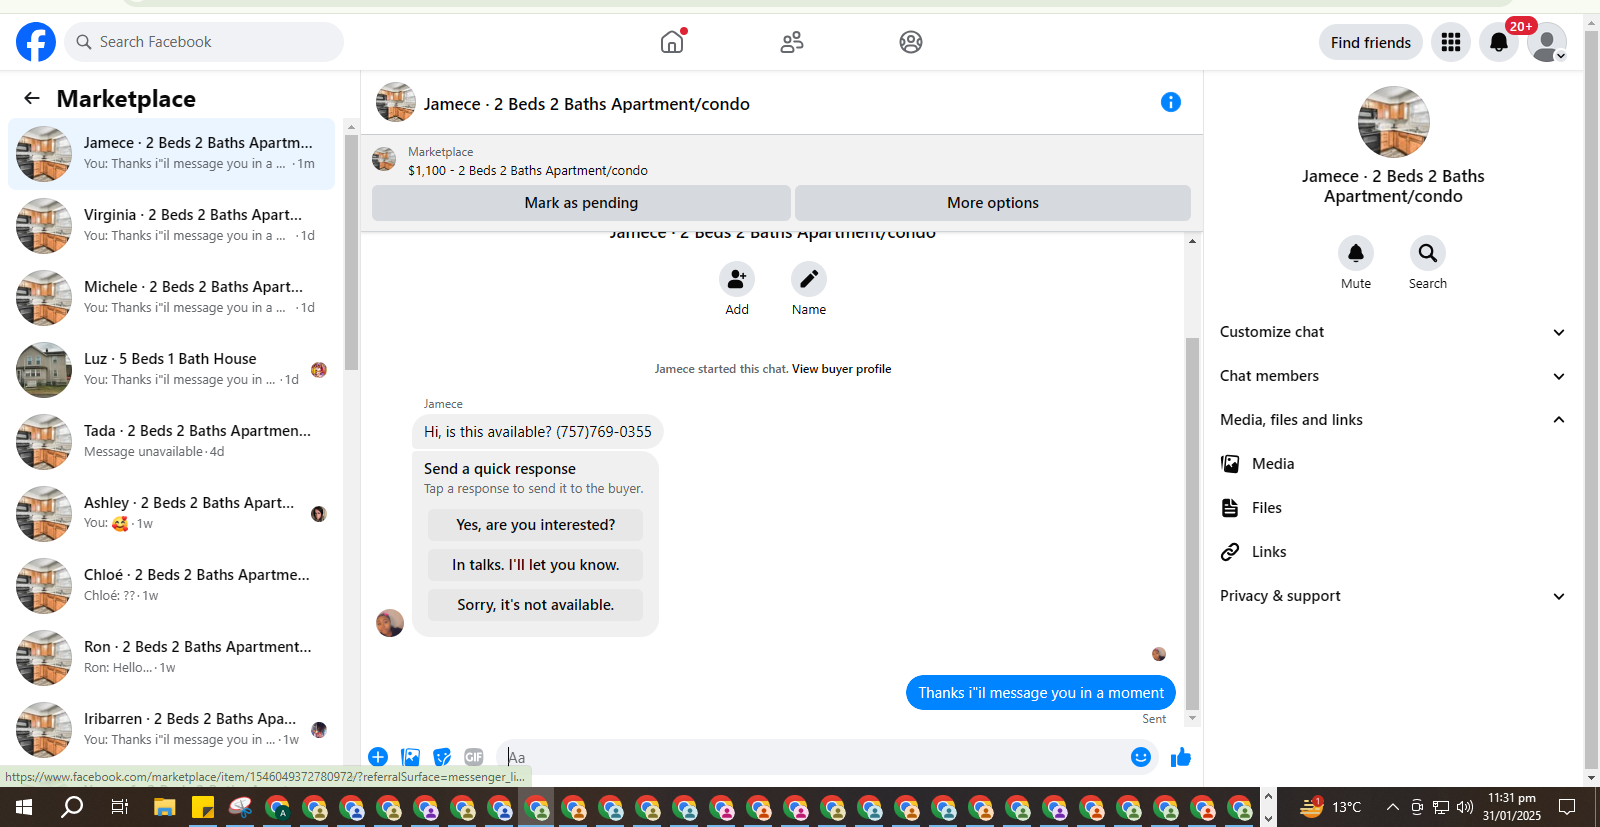Open the taskbar clock and date
Viewport: 1600px width, 827px height.
click(x=1512, y=807)
